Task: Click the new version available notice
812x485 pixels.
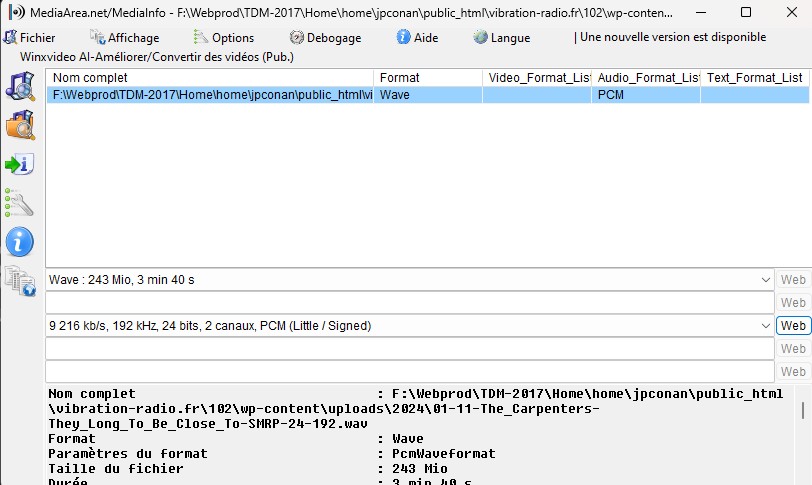Action: click(x=670, y=38)
